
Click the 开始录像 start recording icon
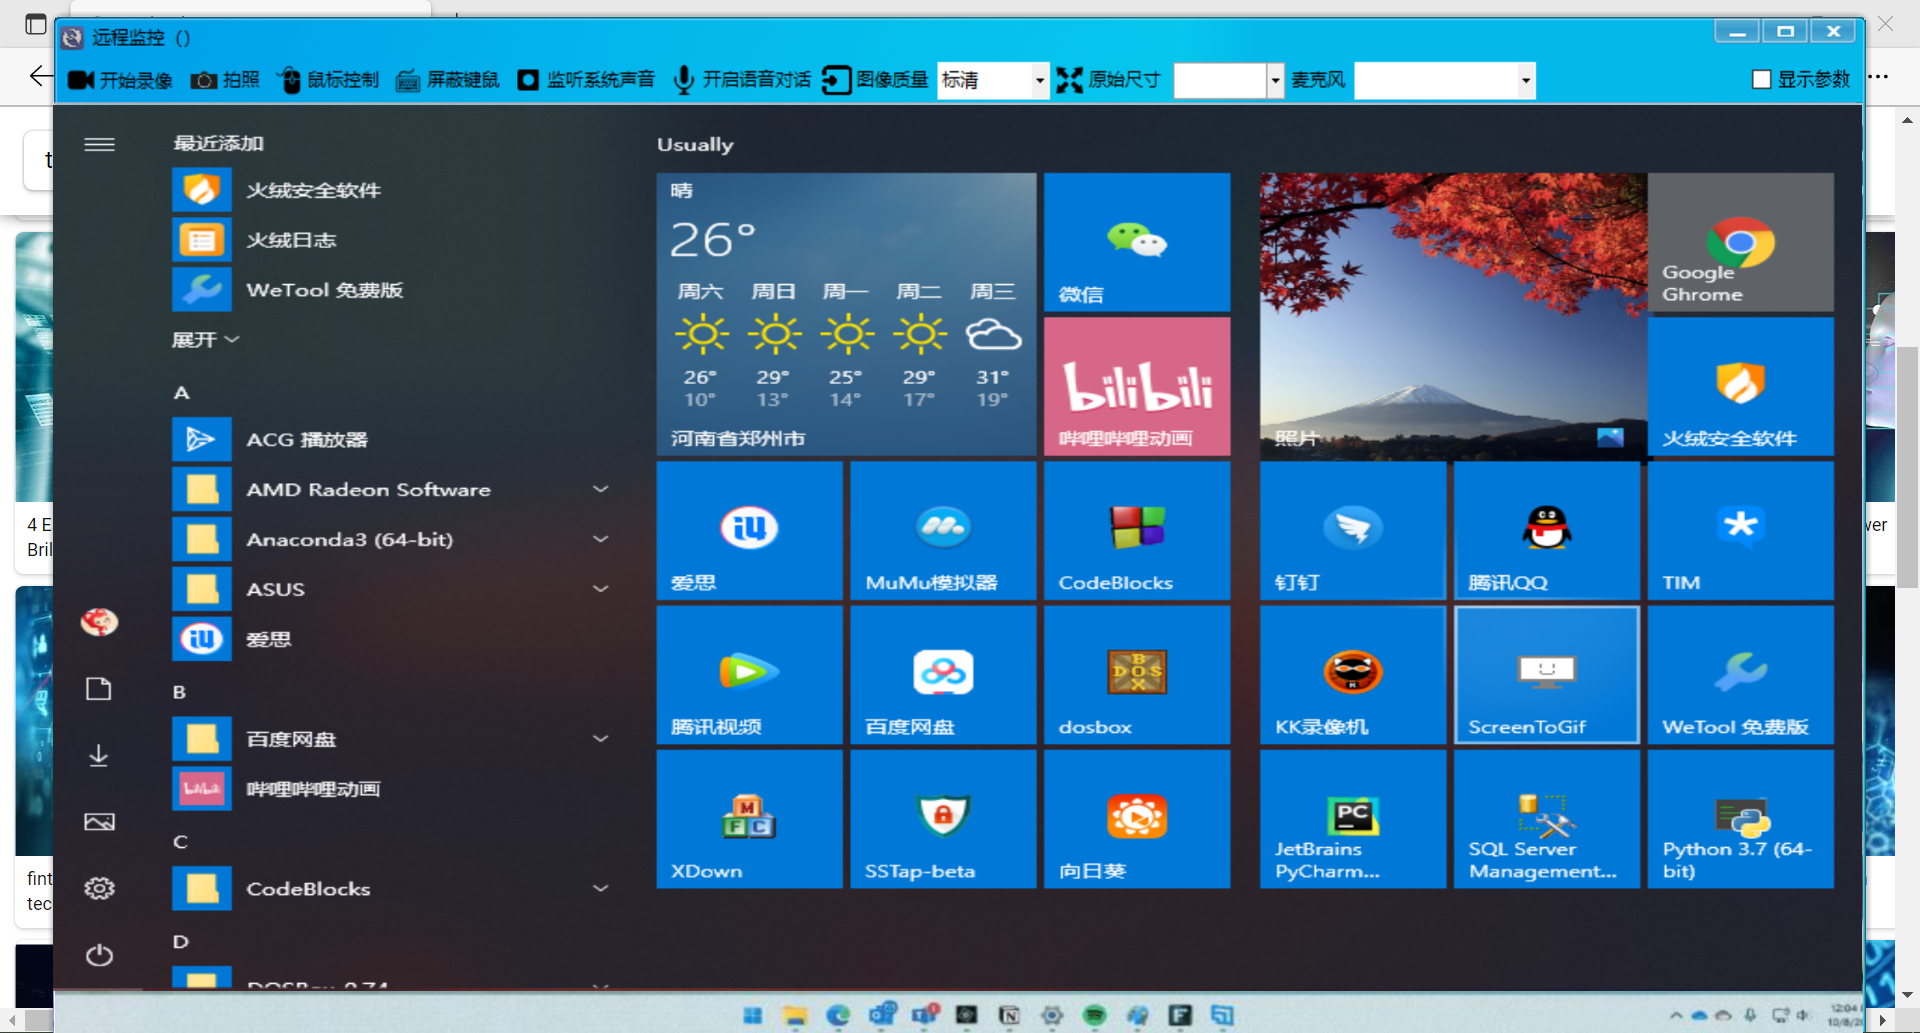point(81,80)
